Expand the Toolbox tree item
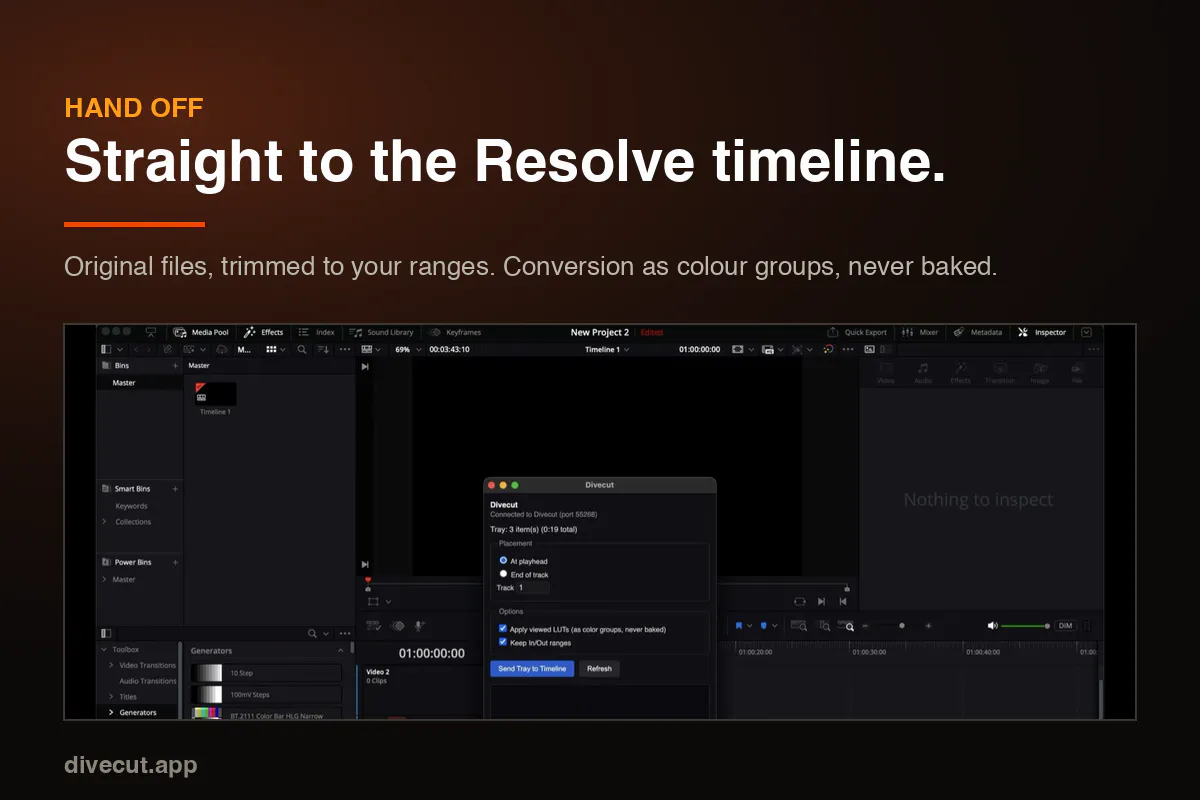 point(104,649)
